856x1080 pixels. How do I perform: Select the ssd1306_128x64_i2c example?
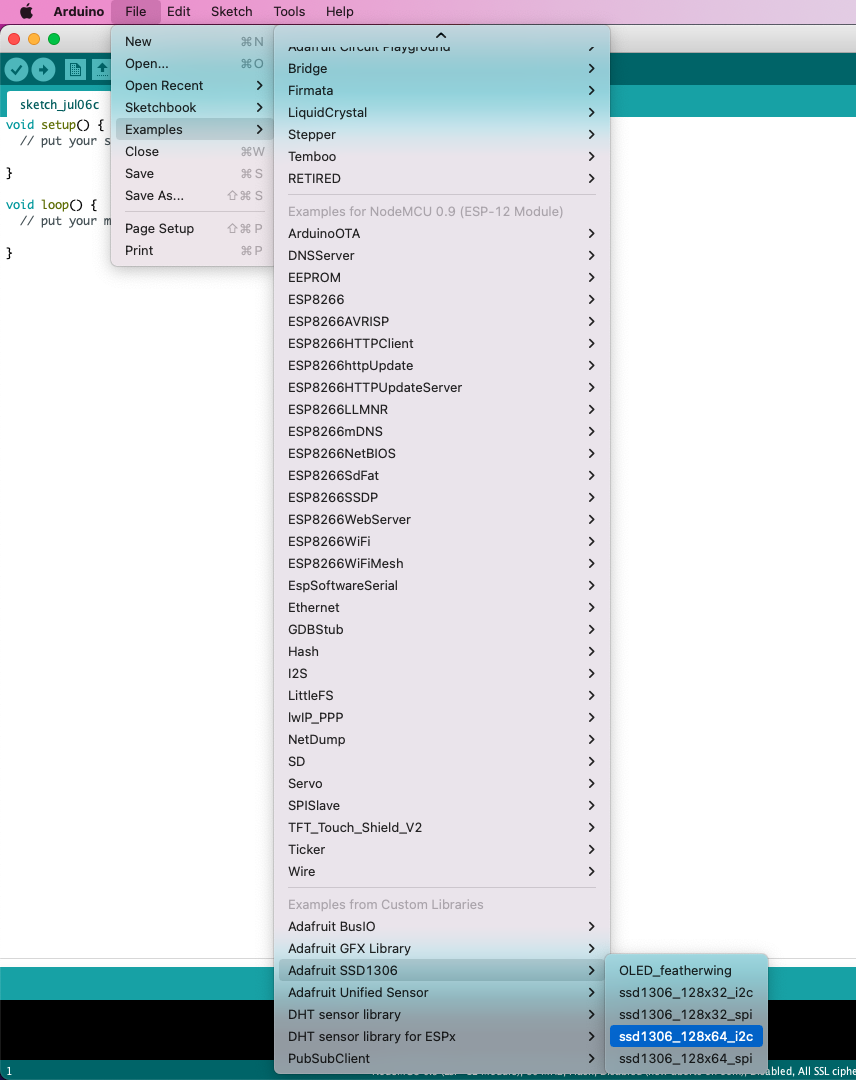coord(686,1036)
